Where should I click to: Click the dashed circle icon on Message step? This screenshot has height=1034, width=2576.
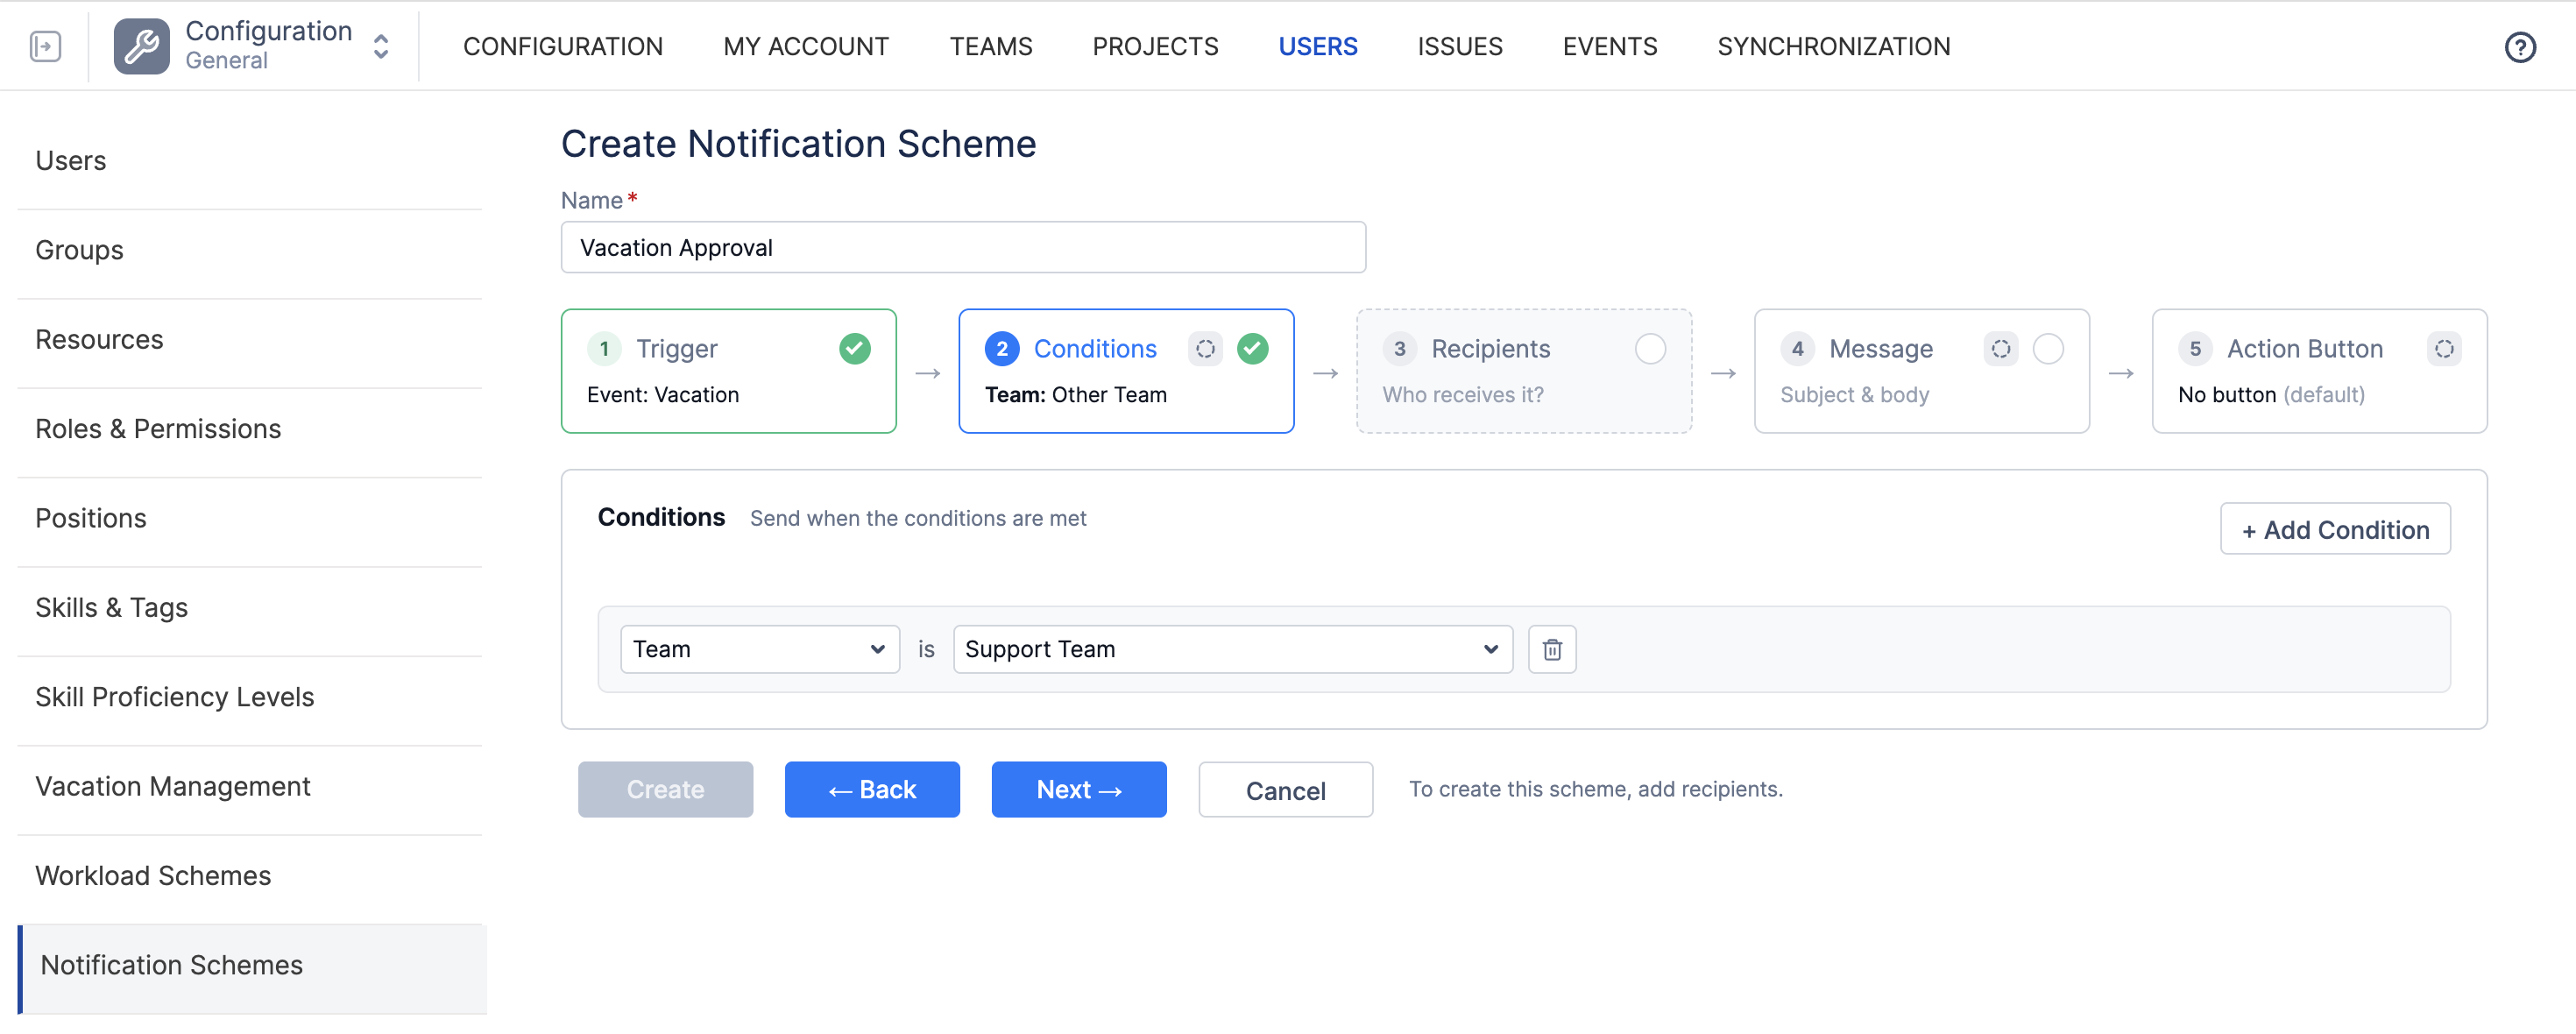pos(2000,348)
